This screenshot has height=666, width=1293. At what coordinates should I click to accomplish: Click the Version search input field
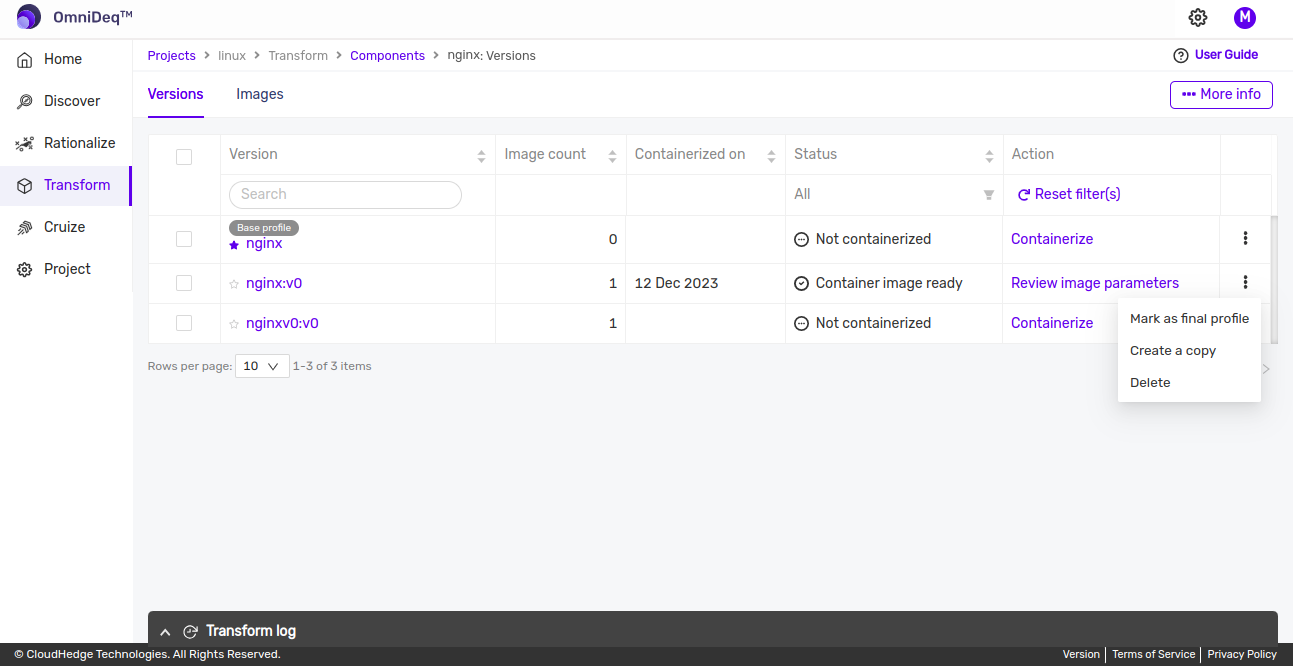pos(345,194)
